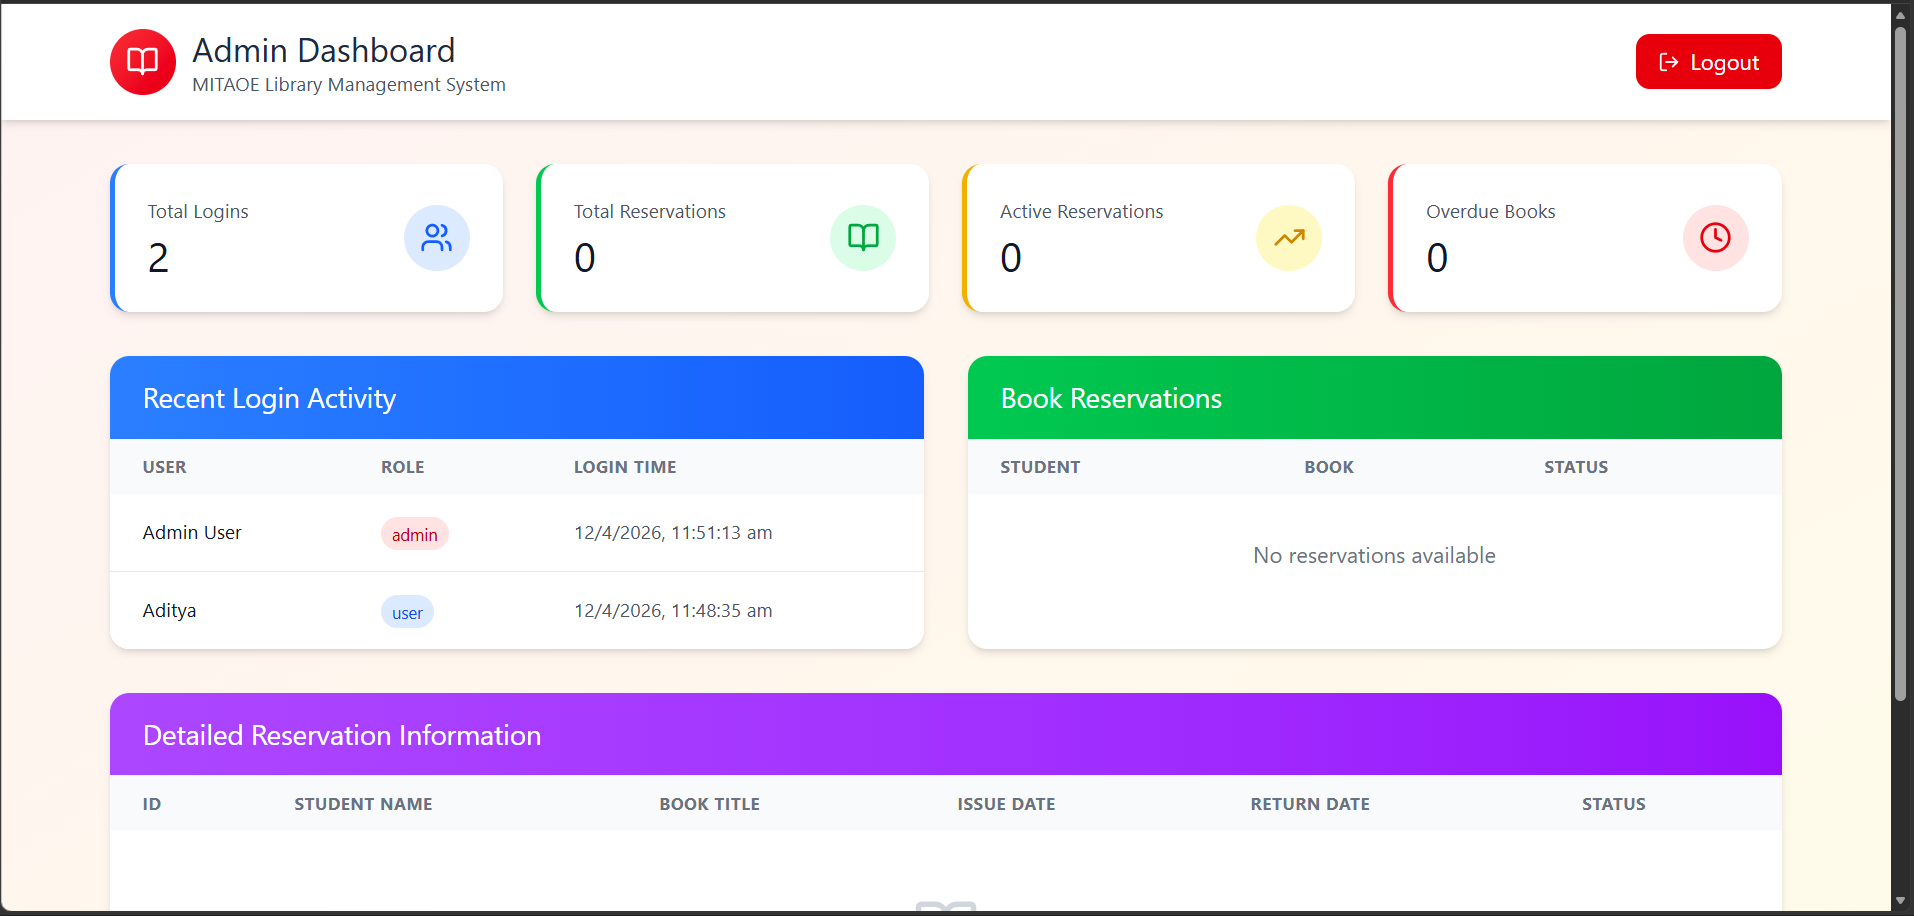Click the ROLE column header
This screenshot has height=916, width=1914.
pyautogui.click(x=403, y=467)
